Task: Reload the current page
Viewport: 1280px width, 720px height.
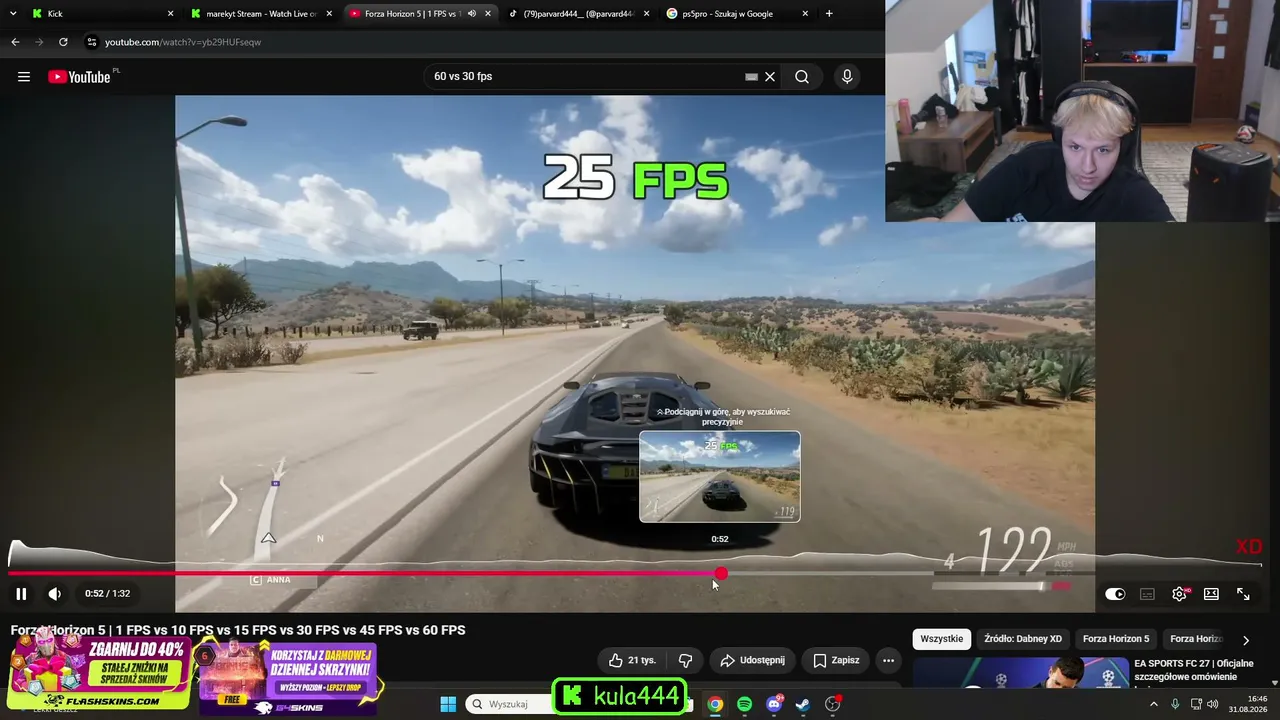Action: (63, 42)
